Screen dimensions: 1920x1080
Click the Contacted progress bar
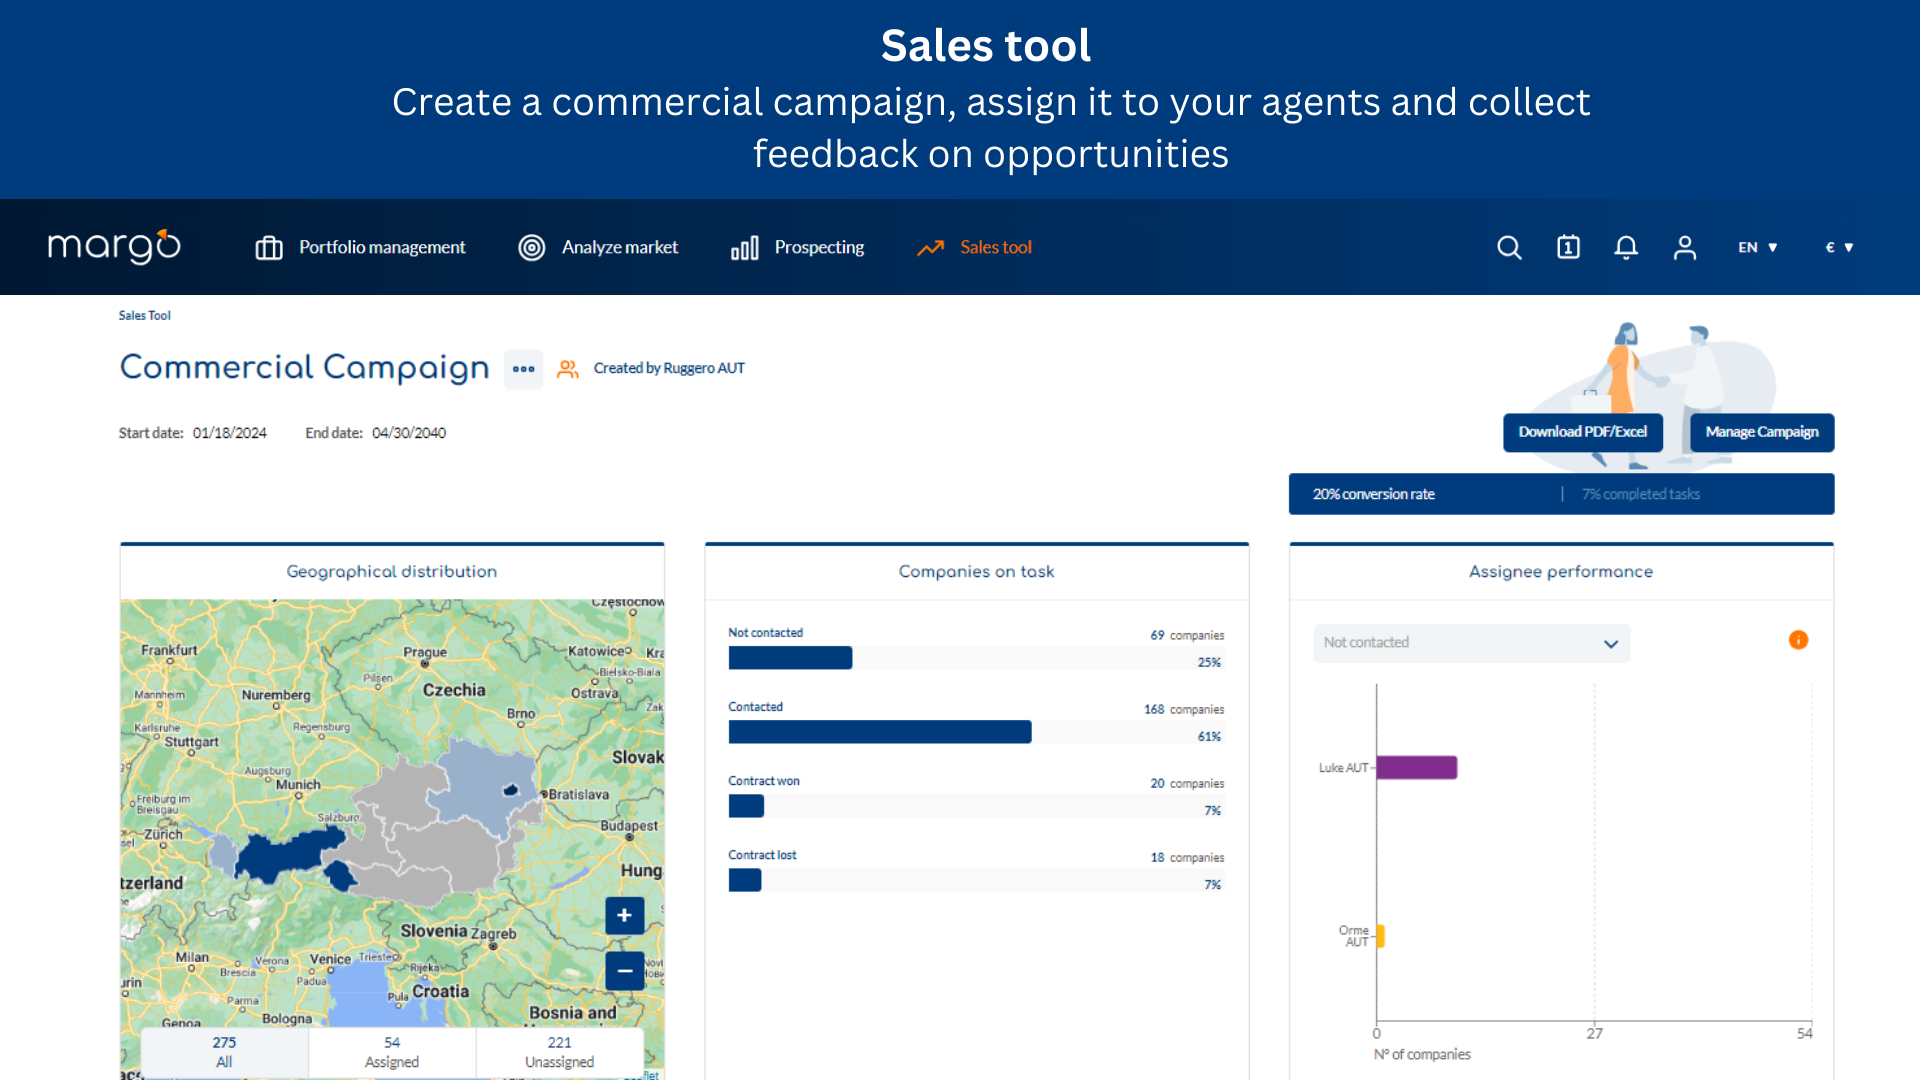point(879,732)
